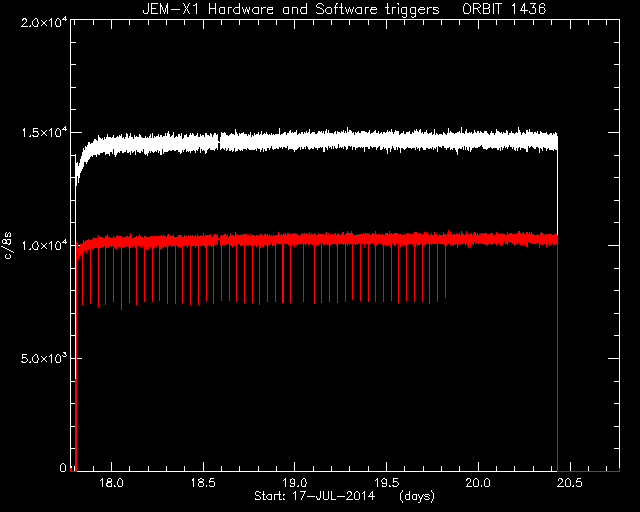Click the 19.0 x-axis tick label
The width and height of the screenshot is (640, 512).
[x=295, y=483]
